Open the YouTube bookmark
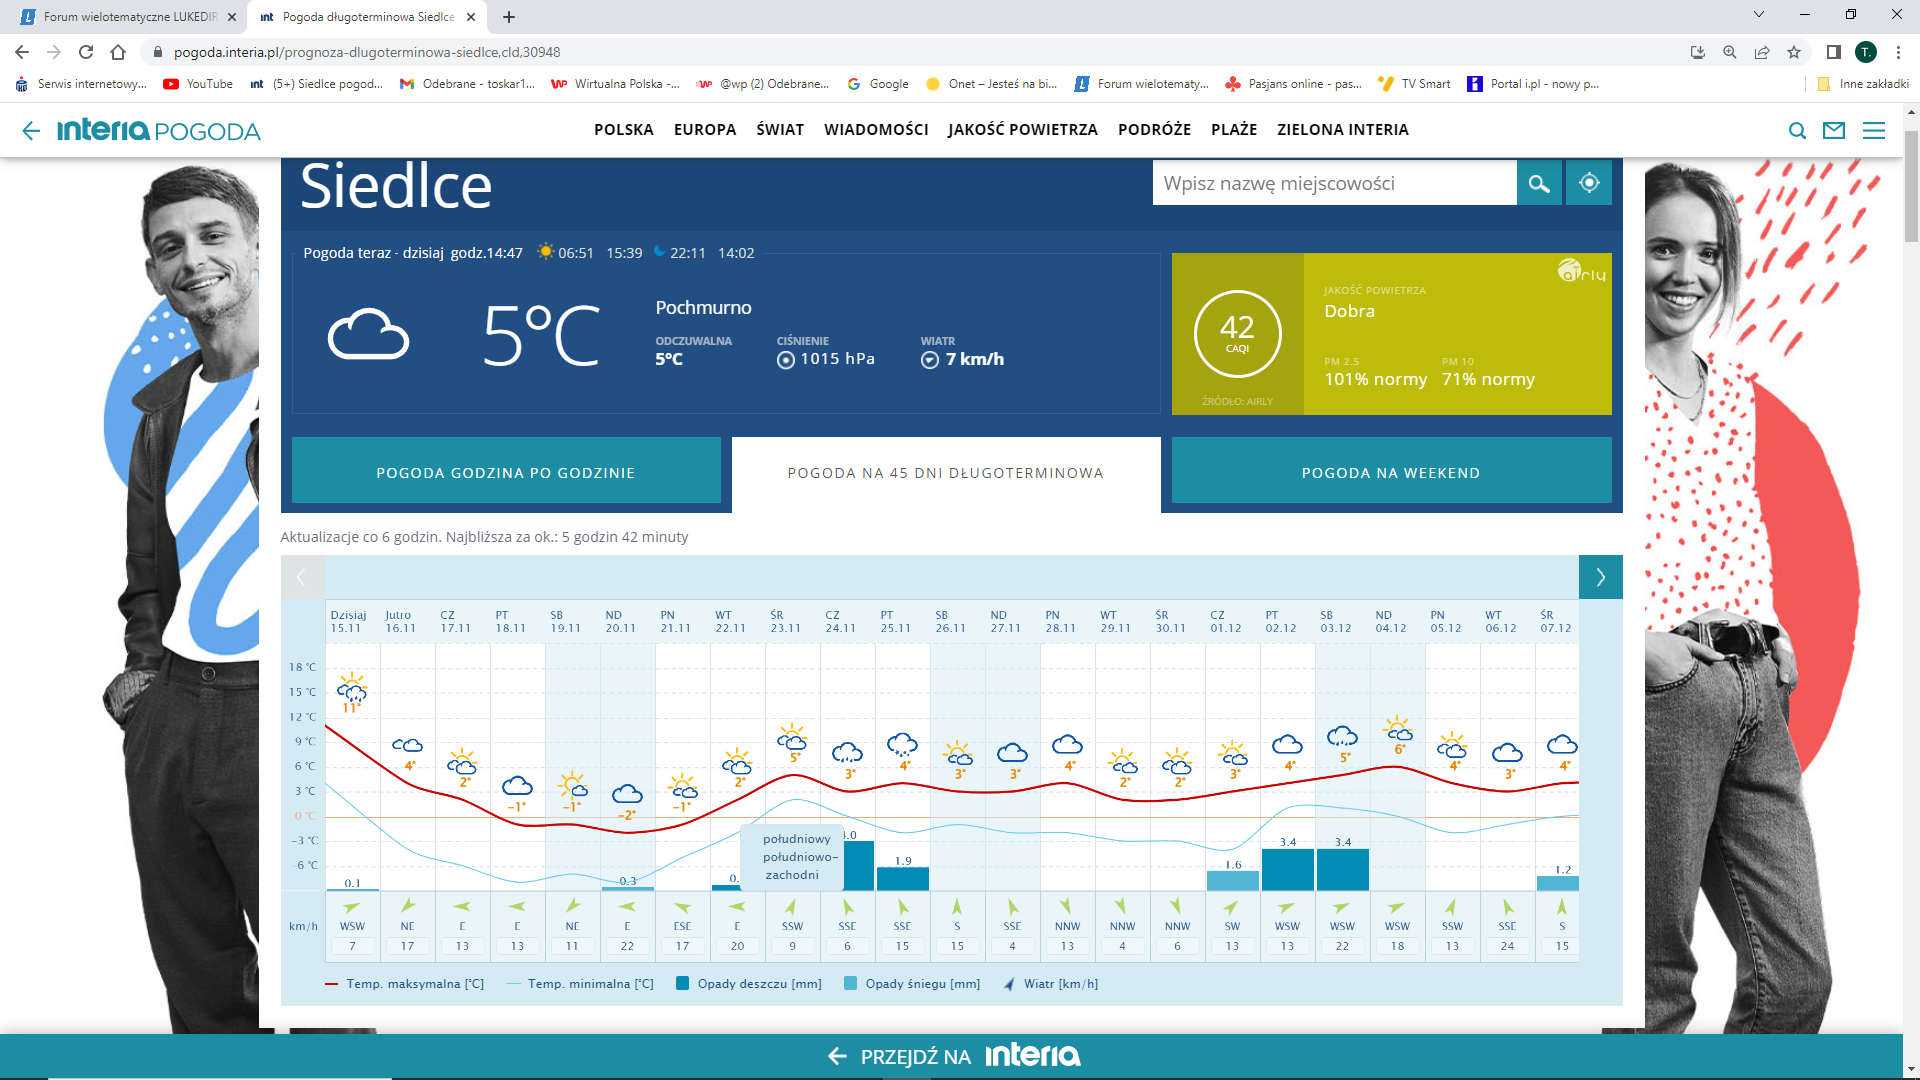 pyautogui.click(x=198, y=84)
